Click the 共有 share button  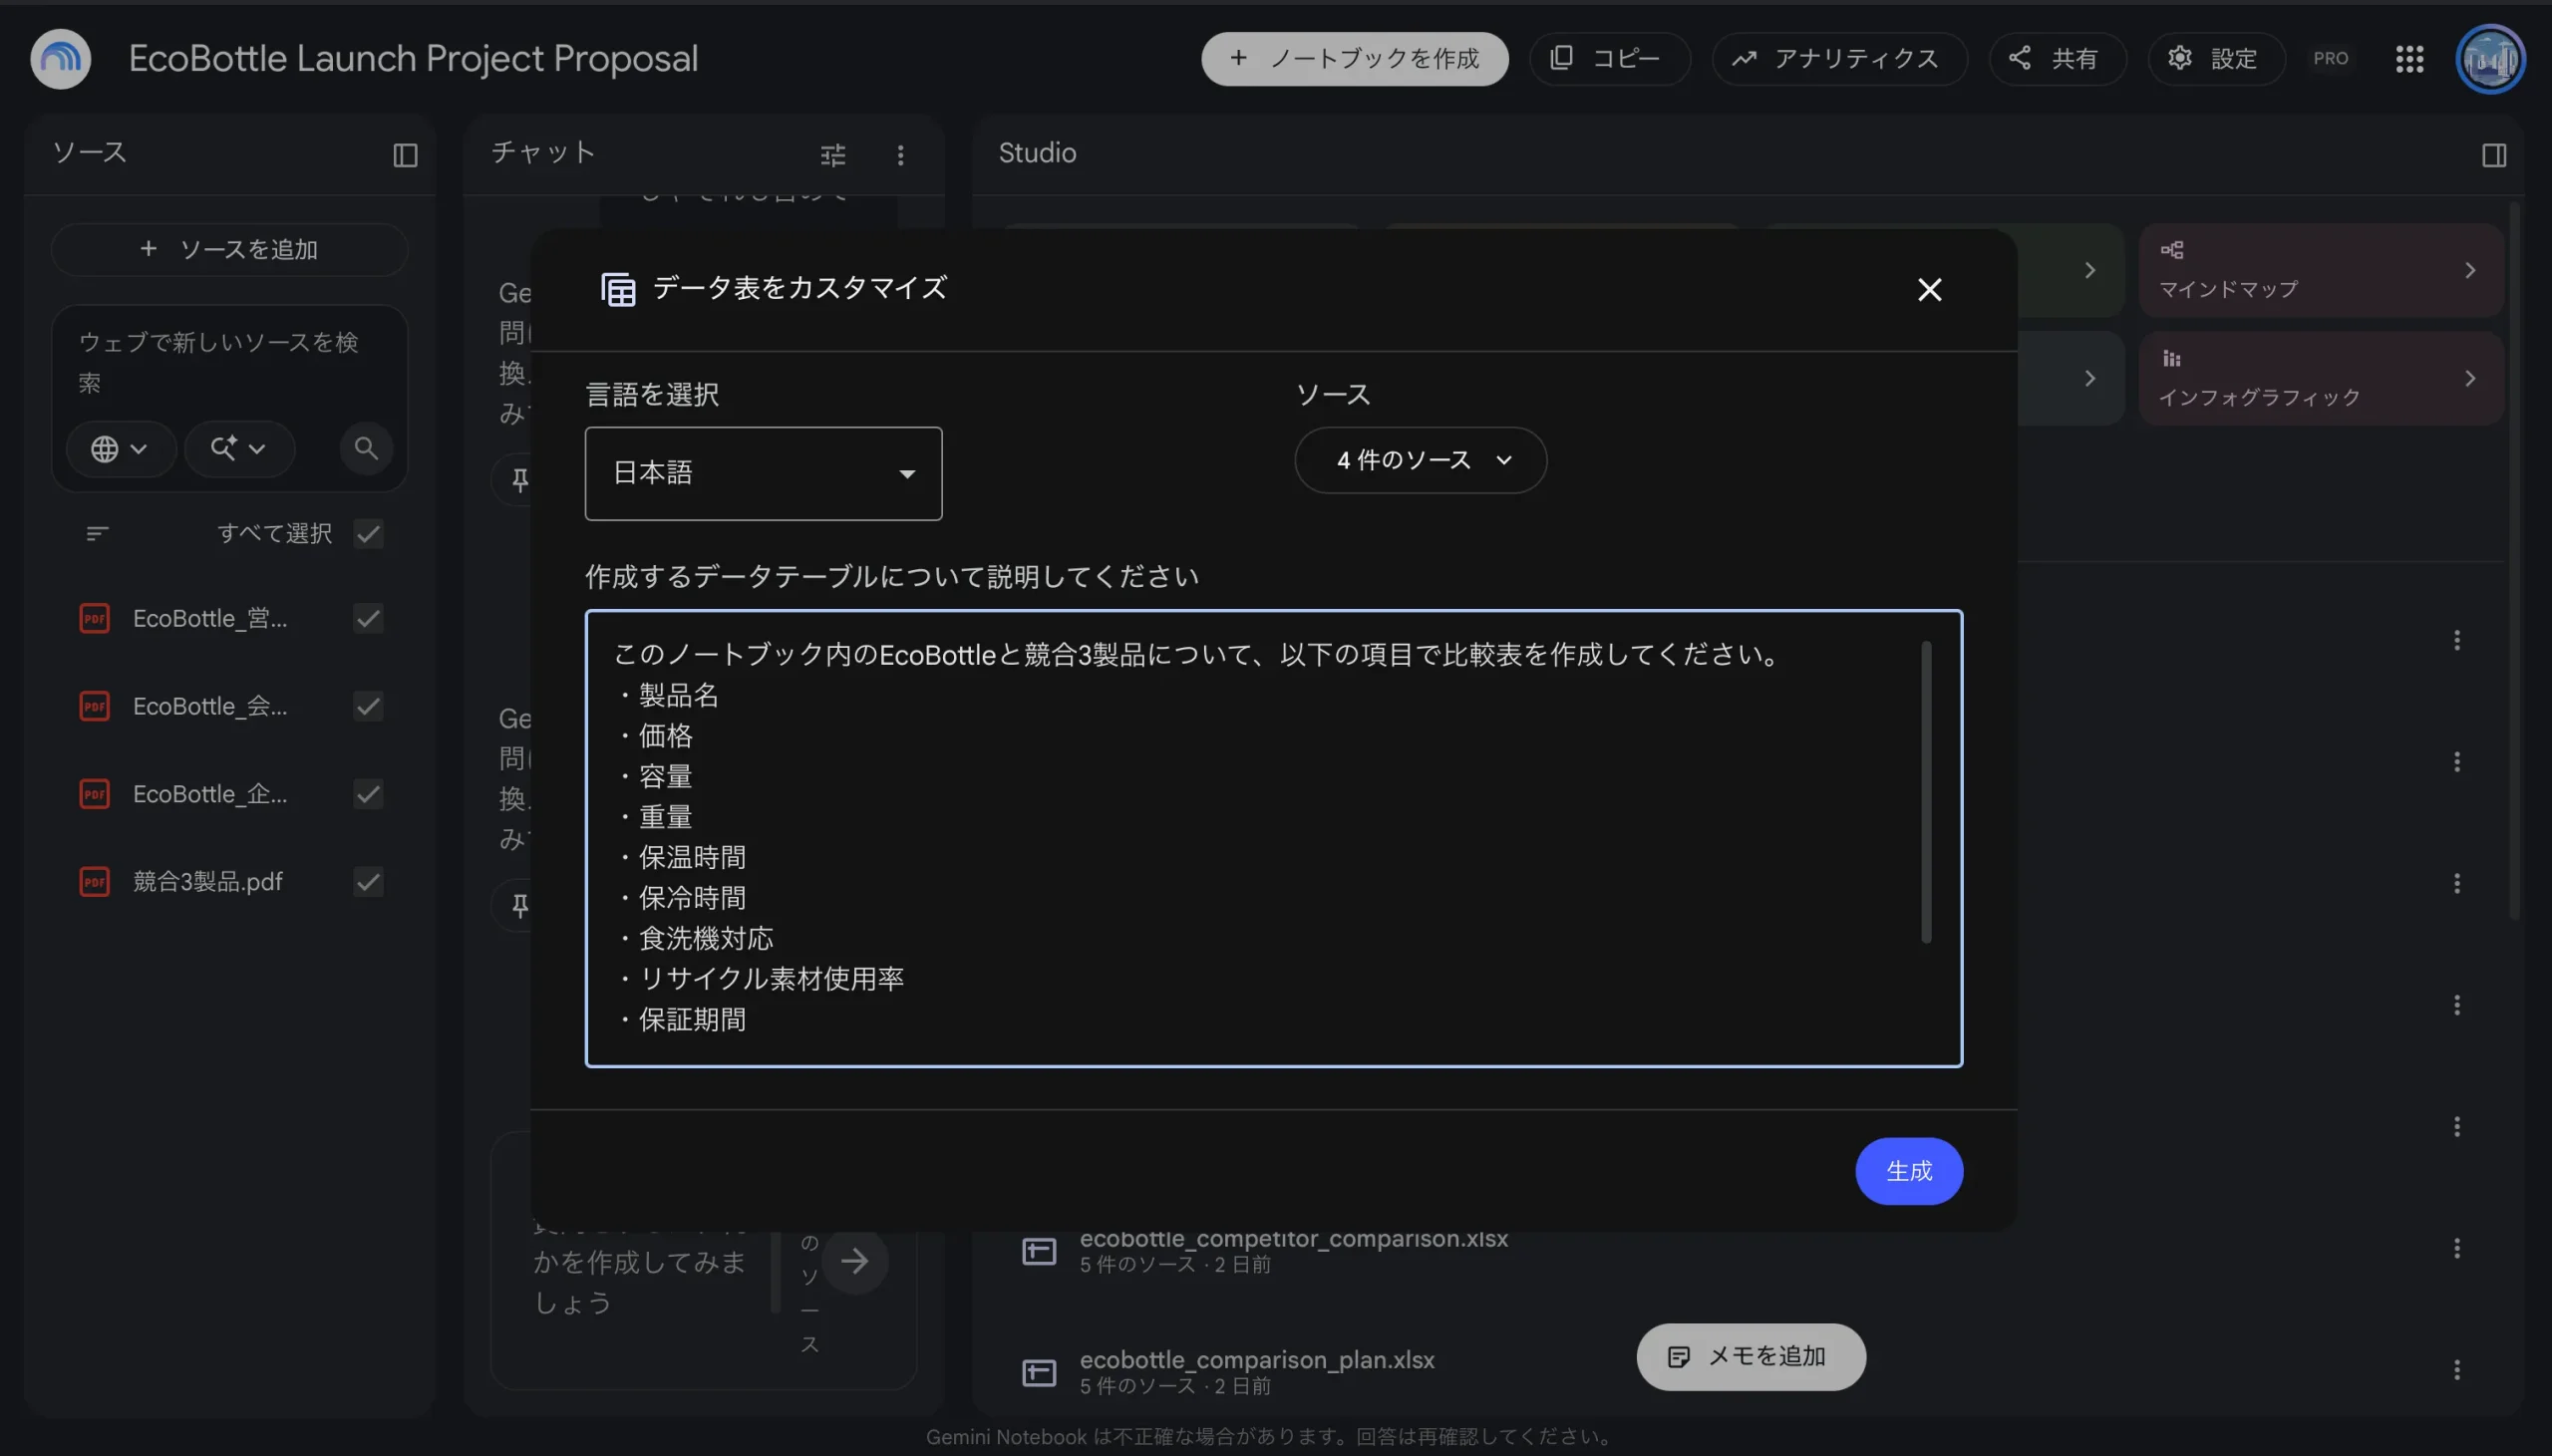2057,59
